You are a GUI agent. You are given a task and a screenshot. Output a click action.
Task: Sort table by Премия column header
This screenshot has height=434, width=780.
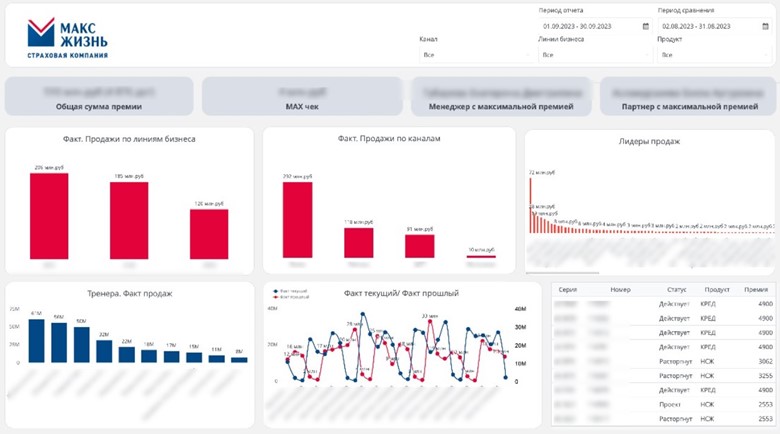(756, 289)
